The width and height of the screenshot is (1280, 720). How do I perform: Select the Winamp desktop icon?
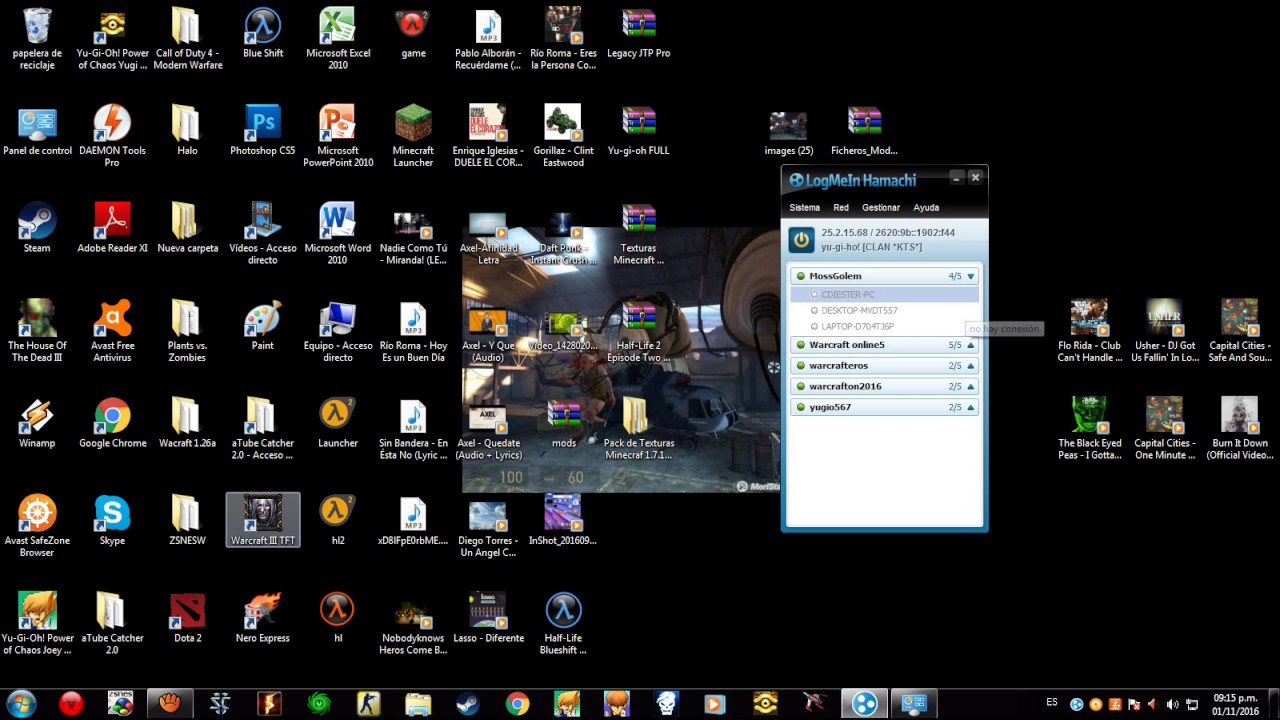(37, 423)
